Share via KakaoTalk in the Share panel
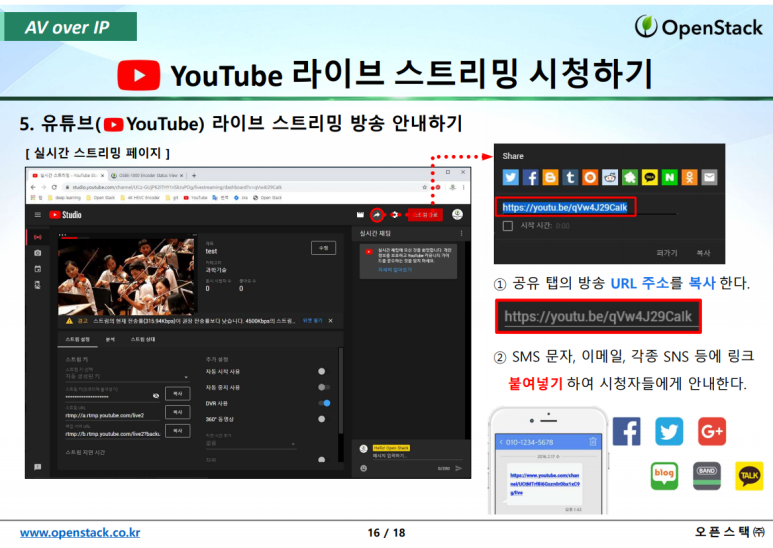 coord(650,177)
